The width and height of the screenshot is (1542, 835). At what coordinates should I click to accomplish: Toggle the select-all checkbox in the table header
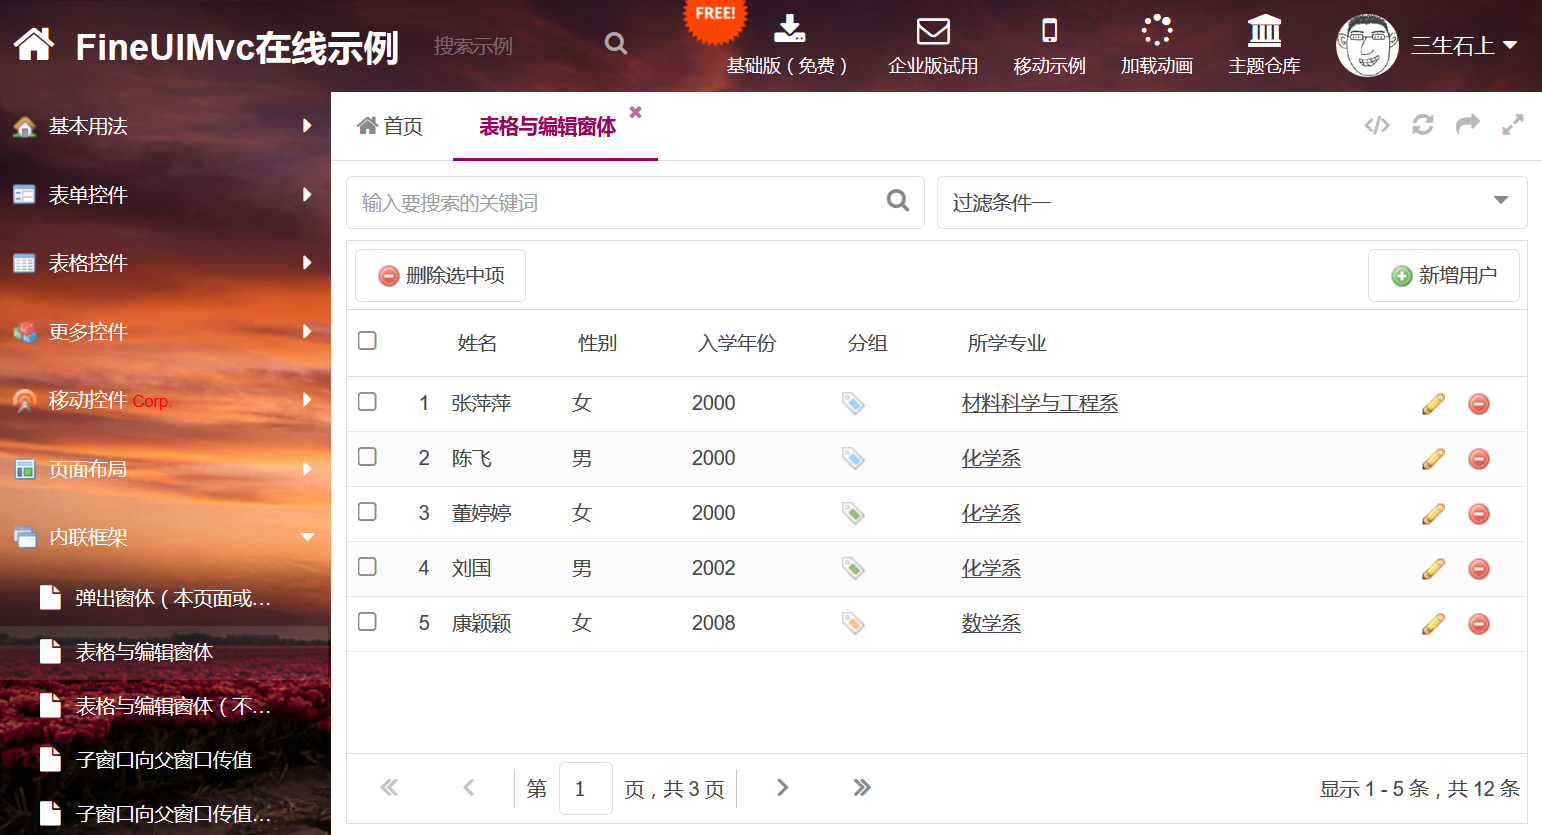(368, 341)
